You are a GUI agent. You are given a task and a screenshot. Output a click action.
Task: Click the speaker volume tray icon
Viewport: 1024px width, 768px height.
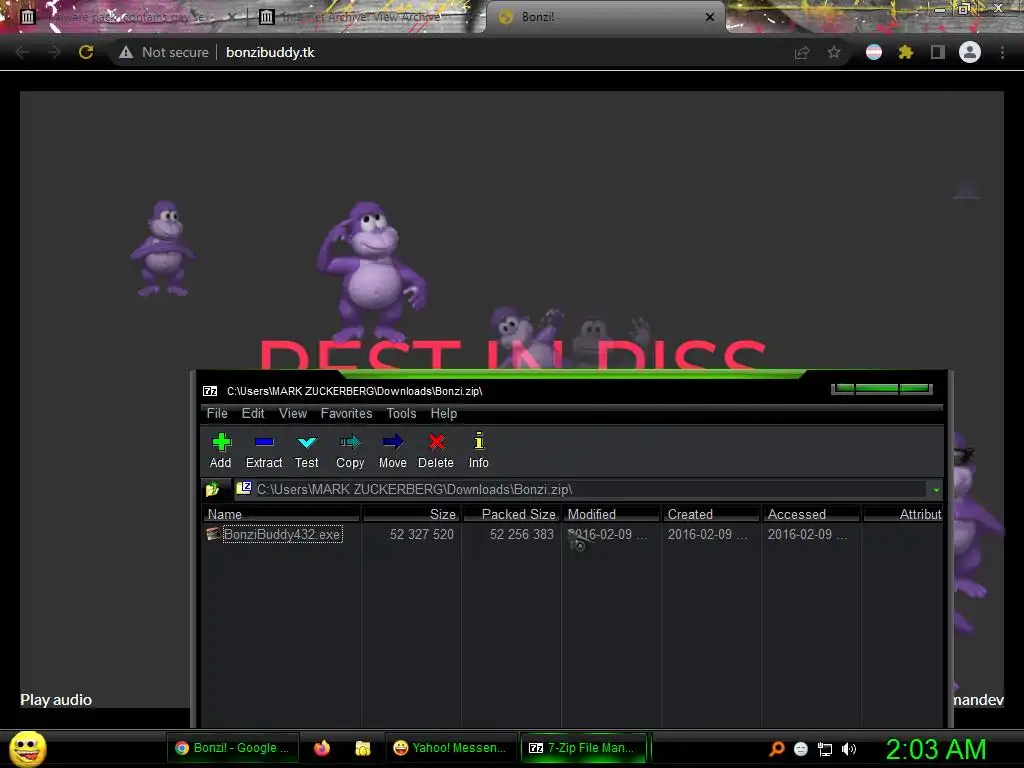848,749
